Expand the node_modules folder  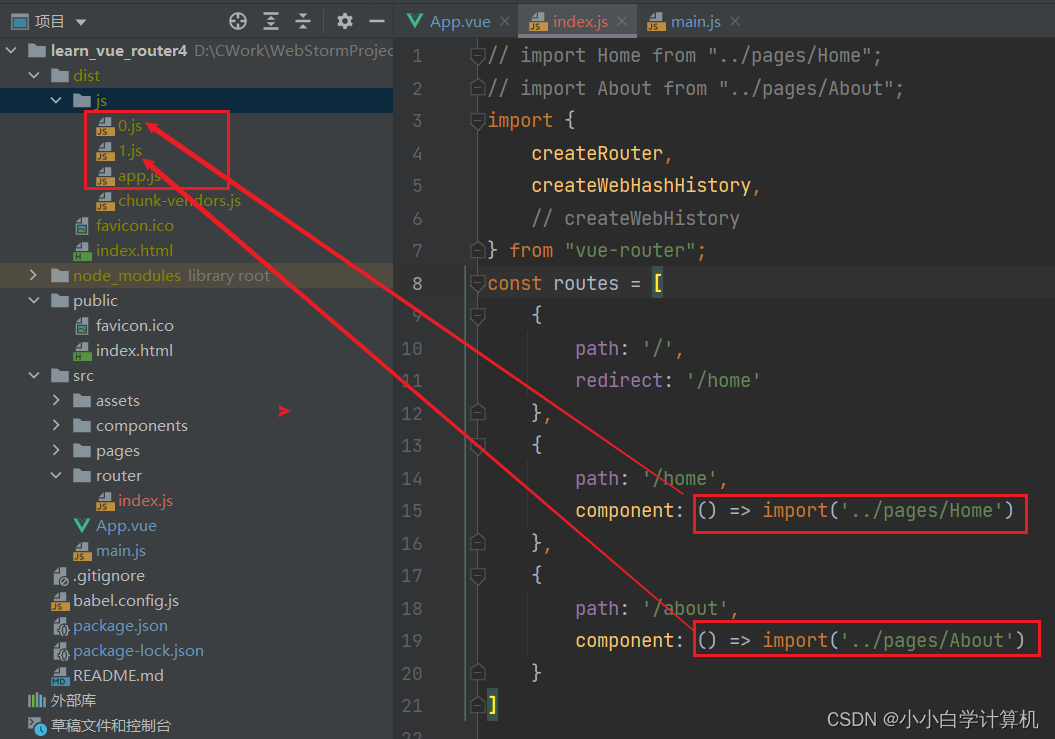[34, 275]
